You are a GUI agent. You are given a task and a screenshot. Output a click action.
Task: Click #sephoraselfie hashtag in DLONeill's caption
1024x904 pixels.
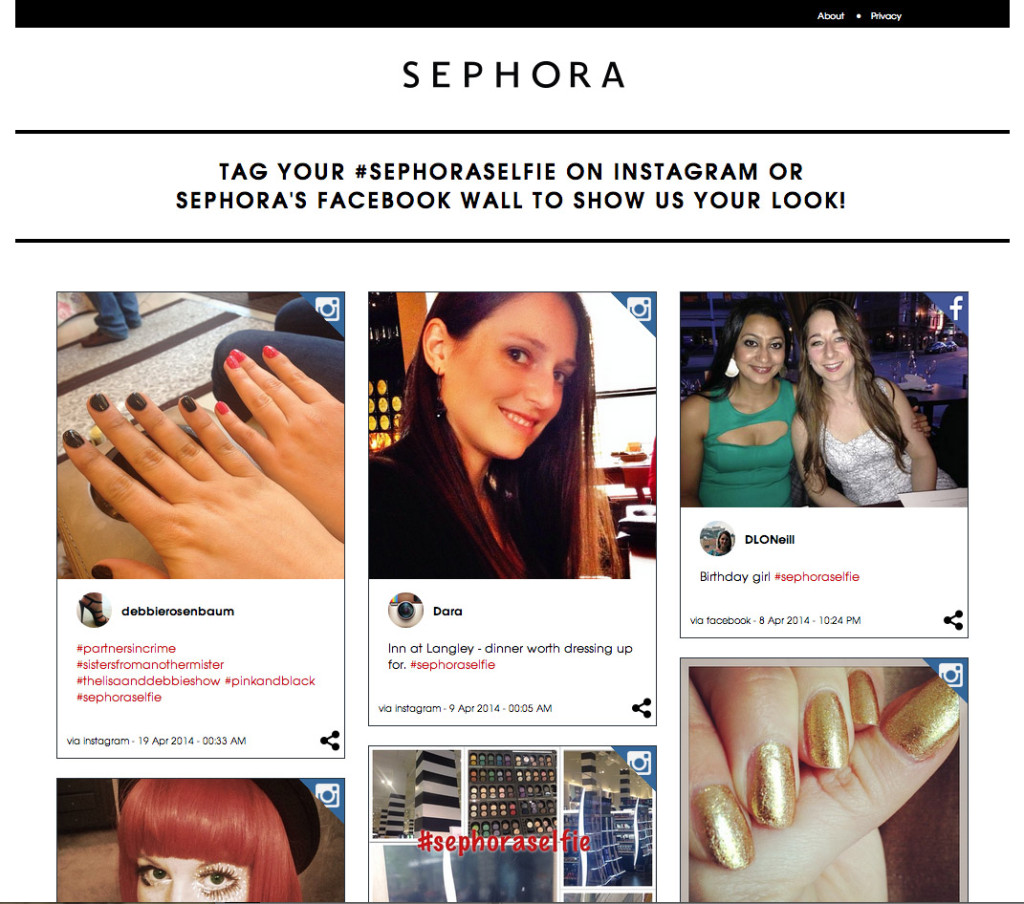tap(816, 577)
